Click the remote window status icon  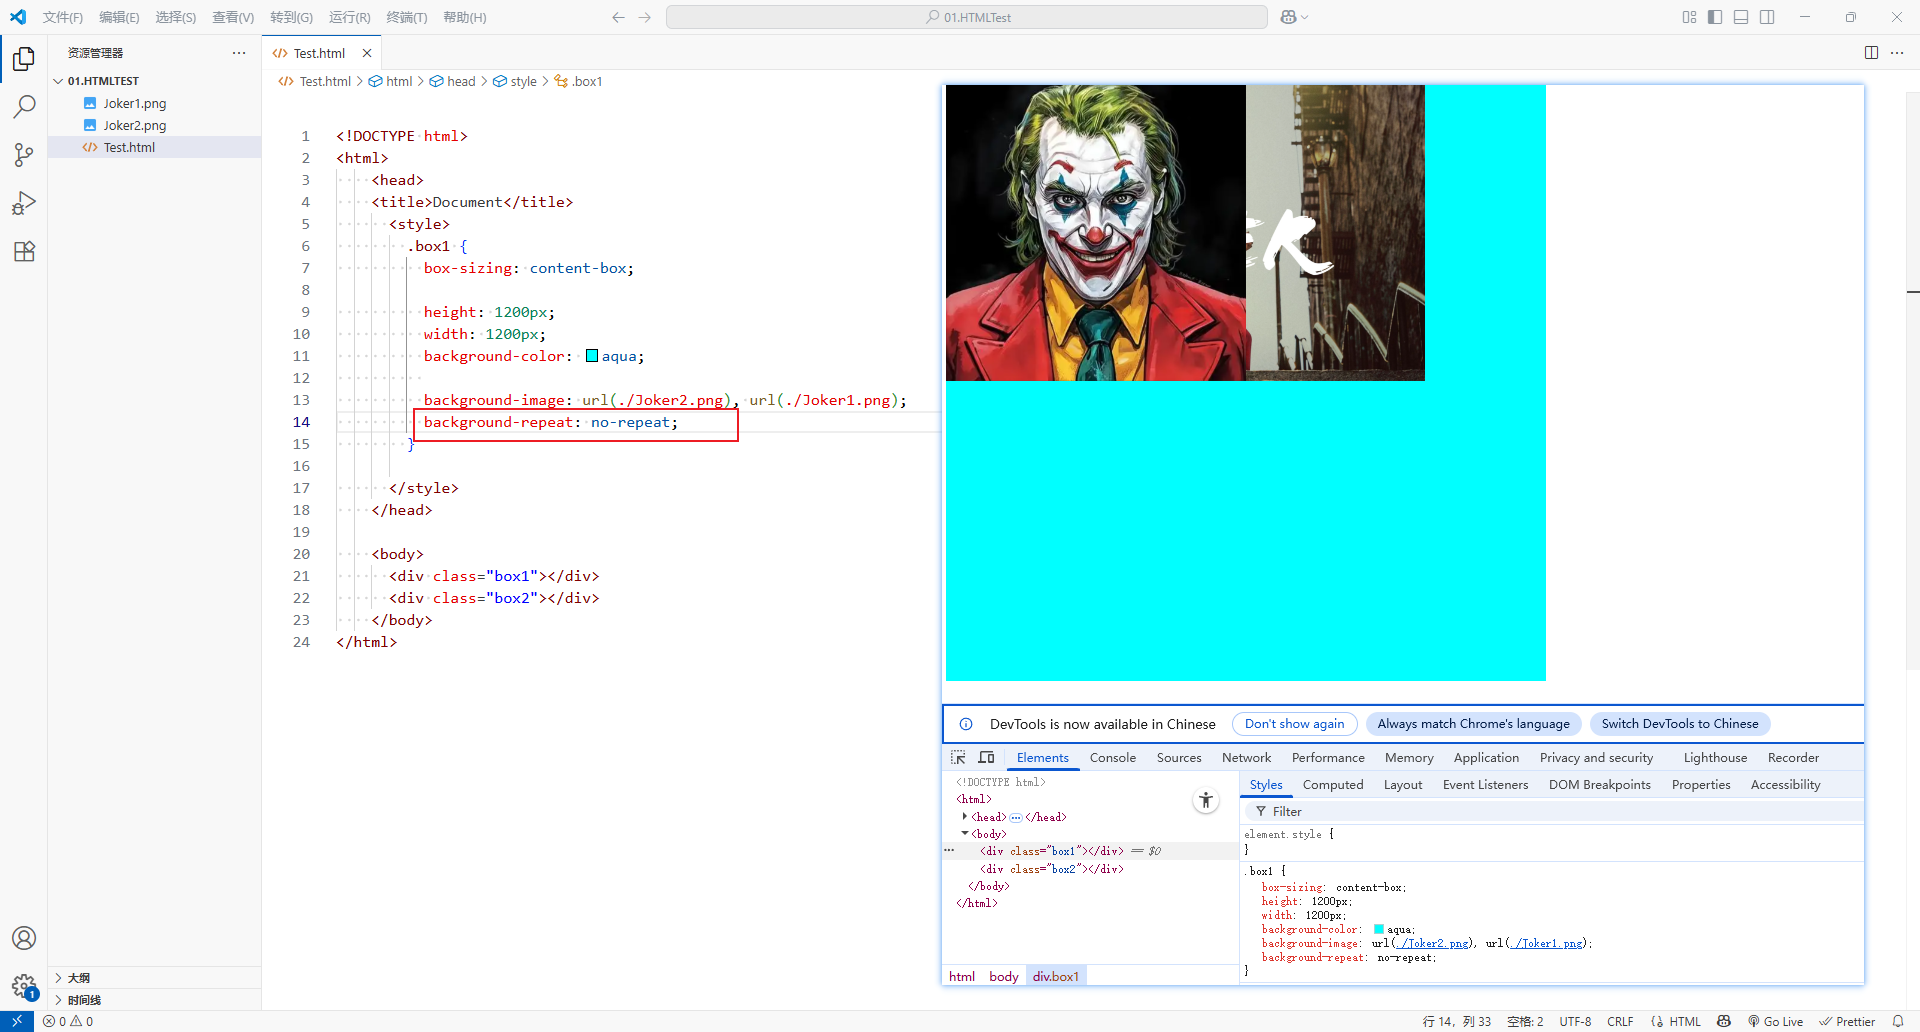click(x=16, y=1021)
